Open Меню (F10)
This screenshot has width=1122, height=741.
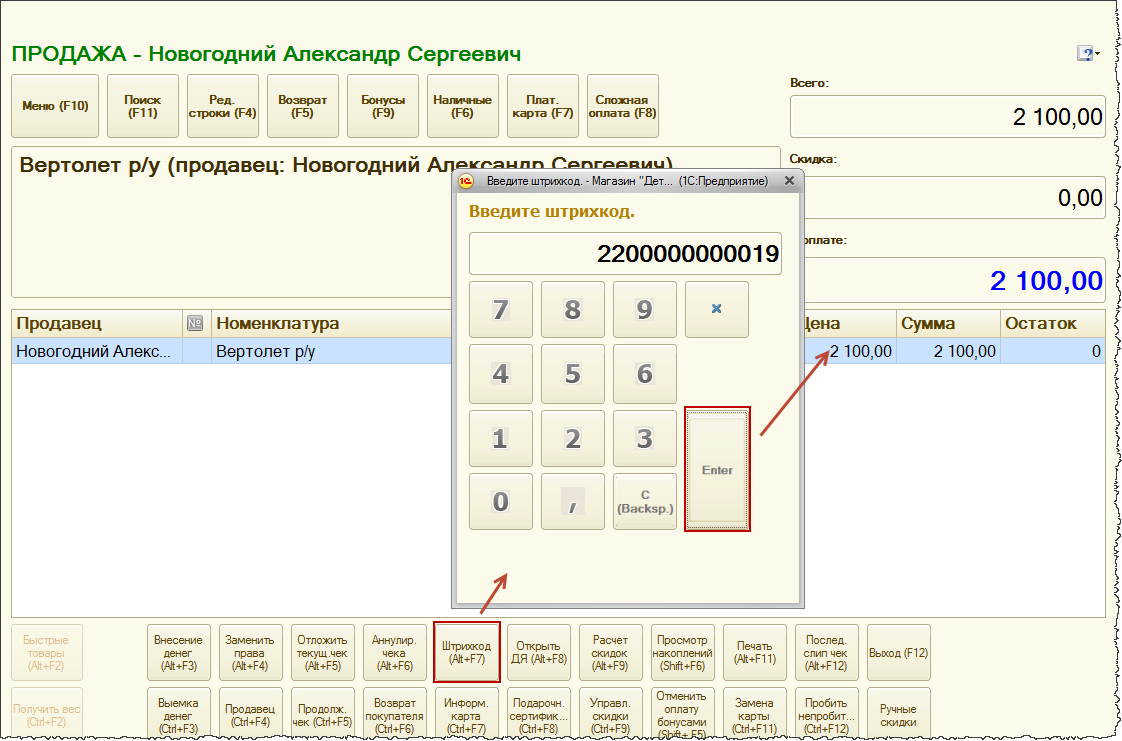pos(55,106)
